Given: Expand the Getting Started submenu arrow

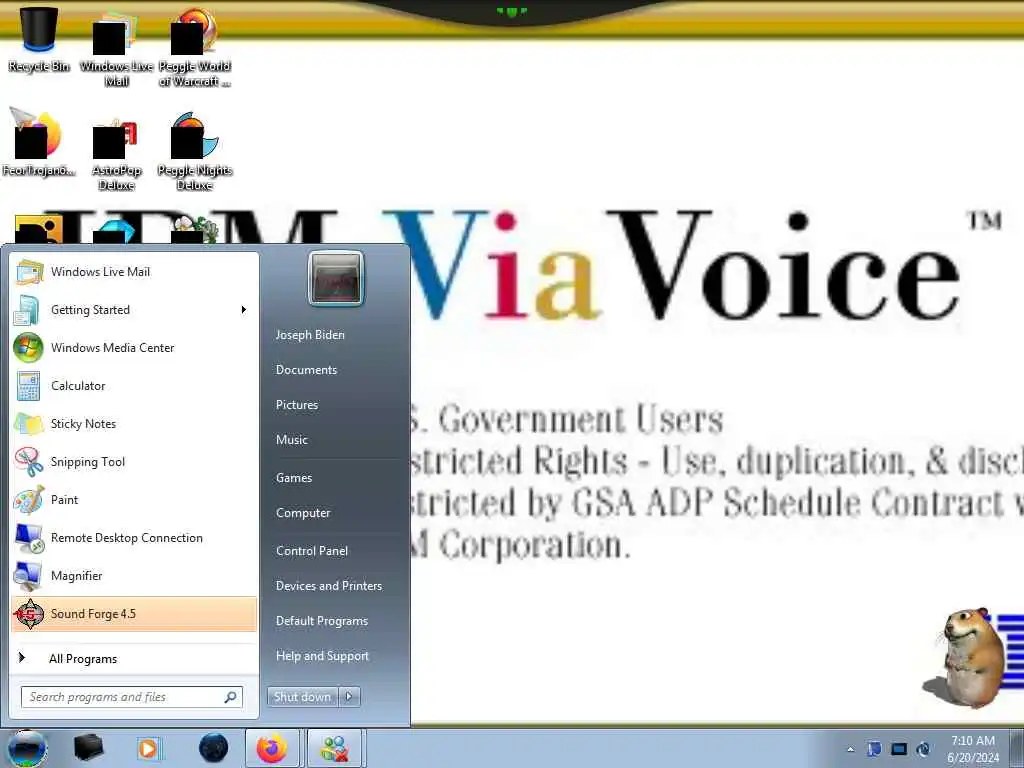Looking at the screenshot, I should [244, 310].
